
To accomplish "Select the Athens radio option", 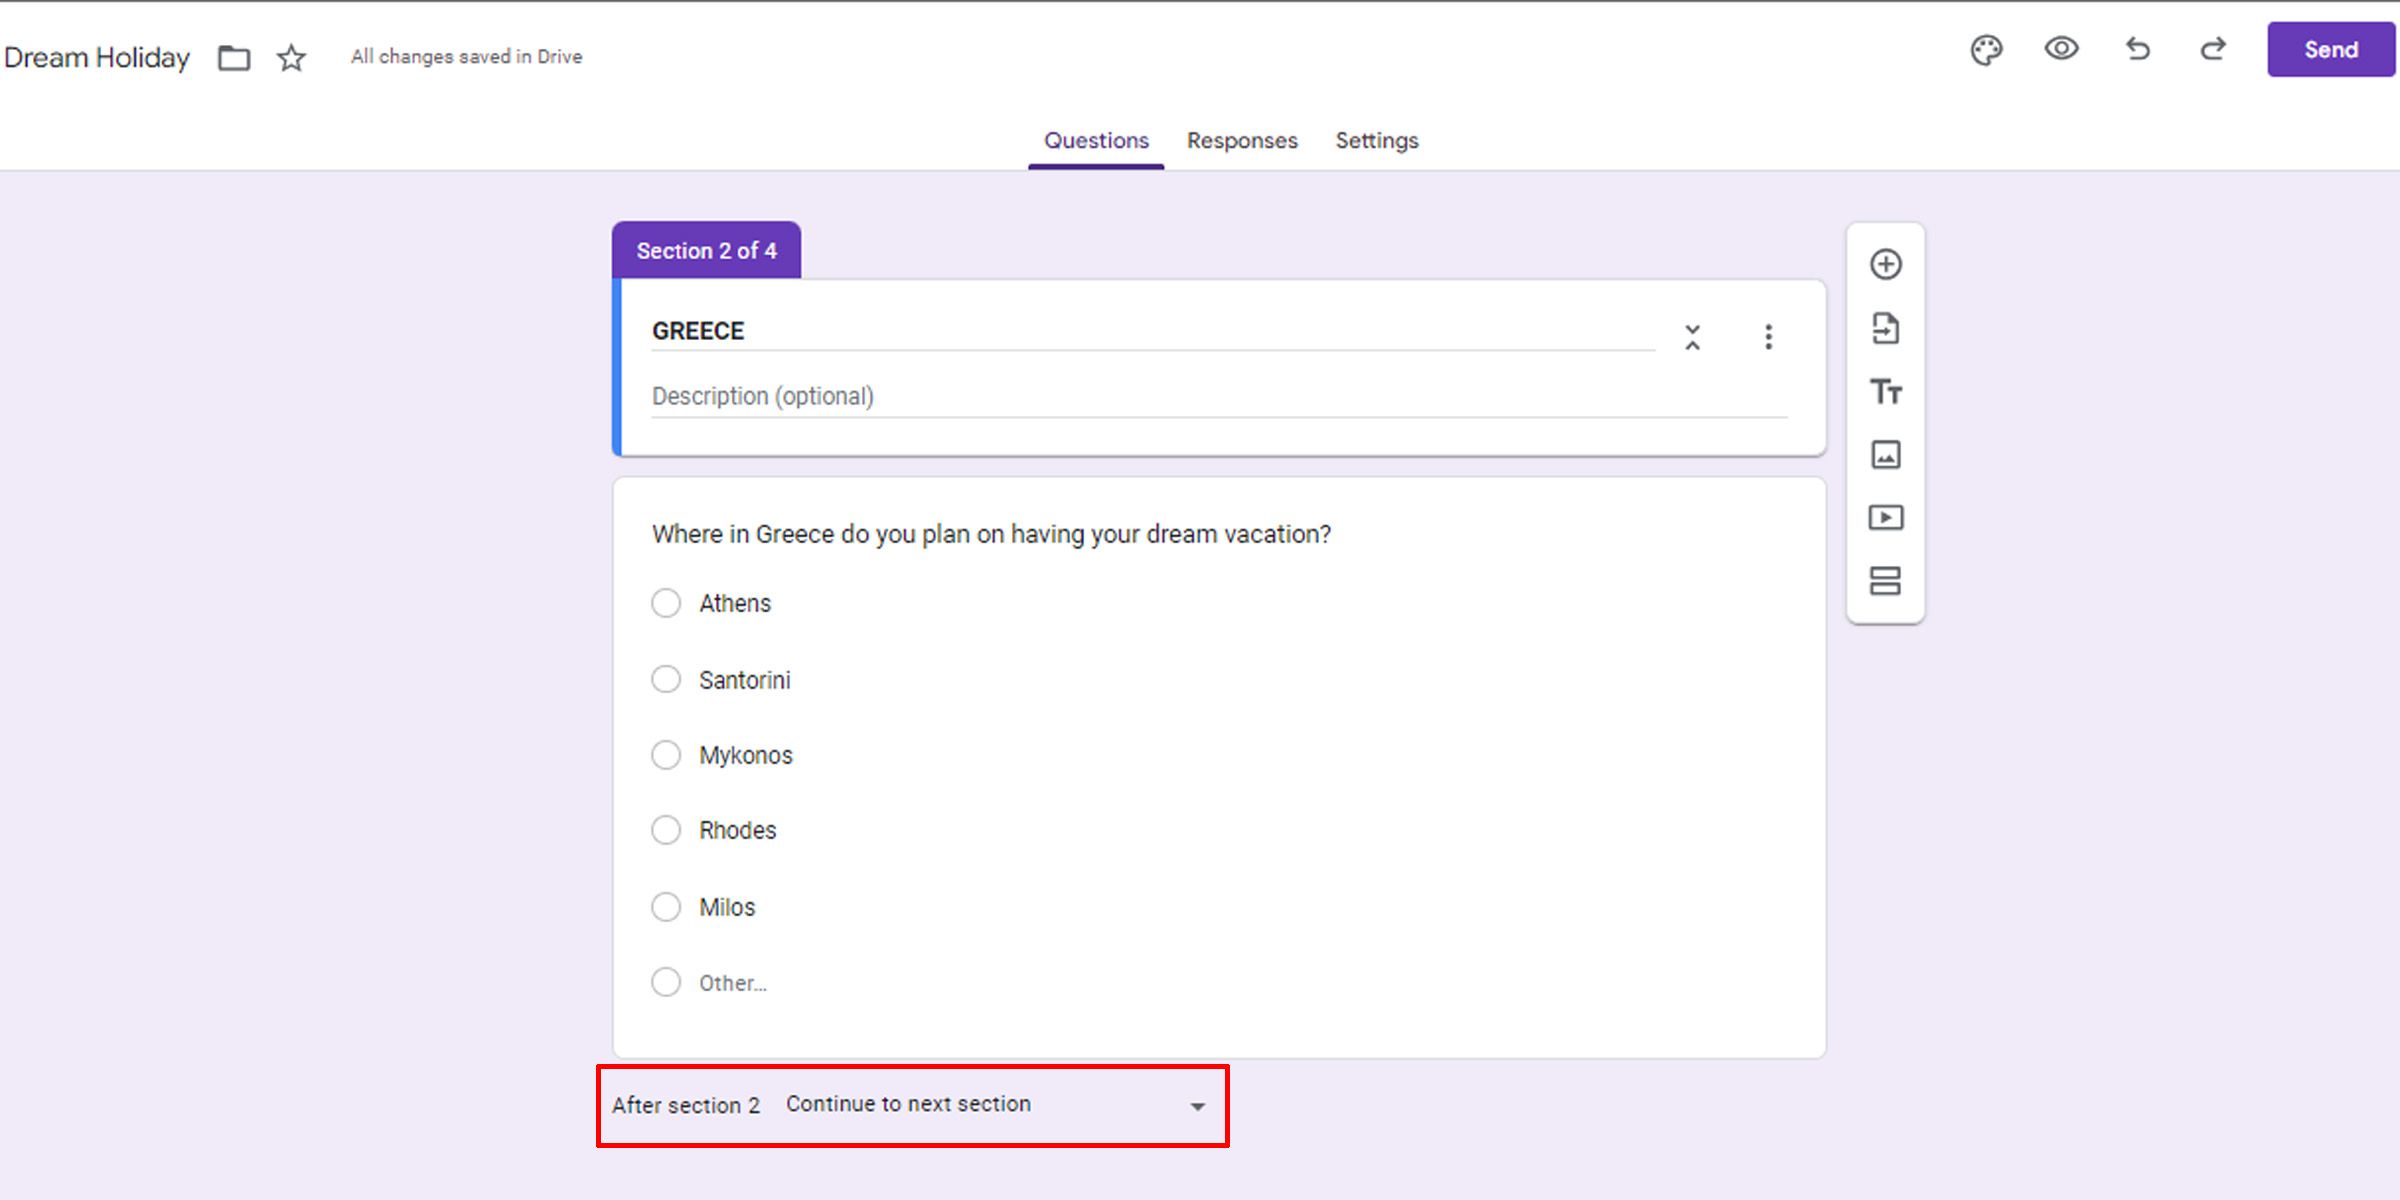I will 666,603.
